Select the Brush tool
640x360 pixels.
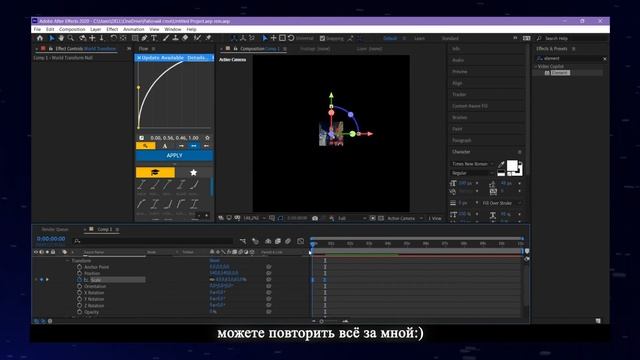click(166, 38)
